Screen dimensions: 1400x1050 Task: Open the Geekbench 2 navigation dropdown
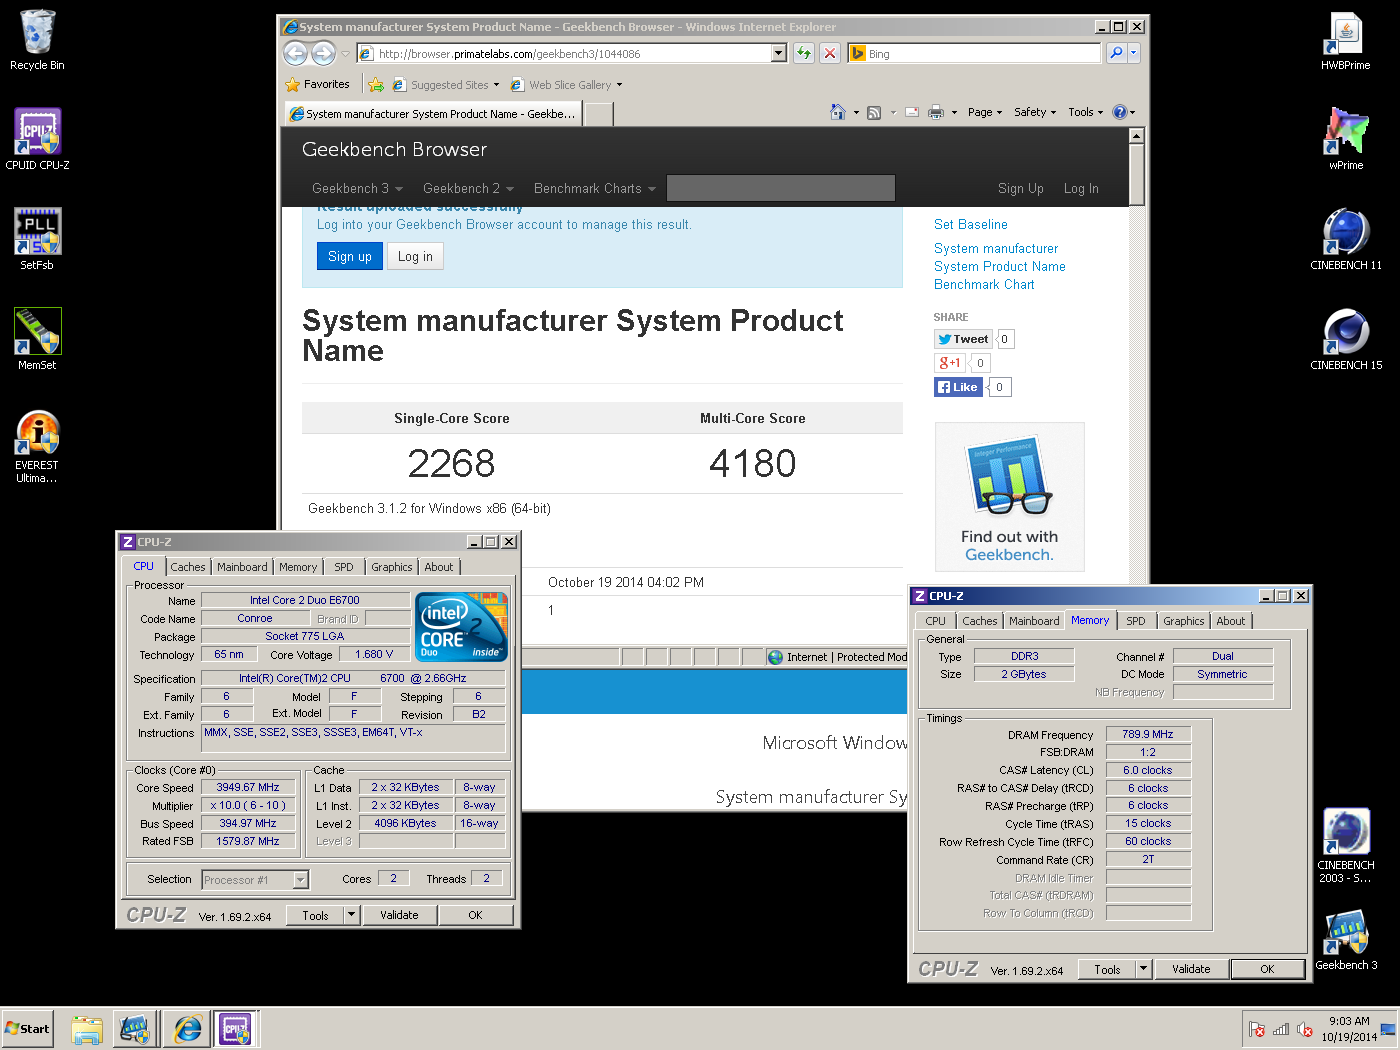tap(468, 188)
